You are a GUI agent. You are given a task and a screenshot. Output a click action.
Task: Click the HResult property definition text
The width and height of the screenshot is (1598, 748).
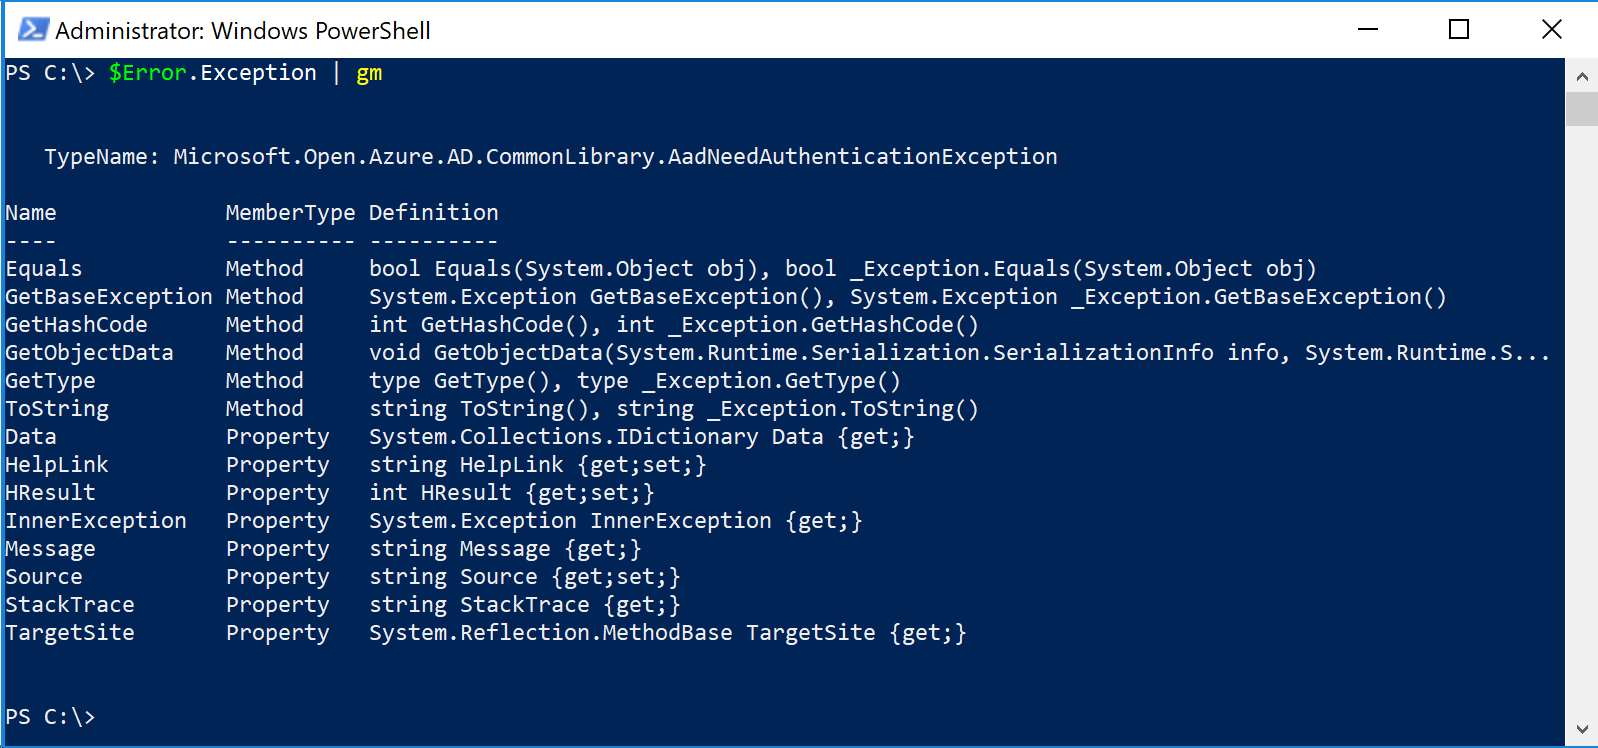[x=510, y=492]
